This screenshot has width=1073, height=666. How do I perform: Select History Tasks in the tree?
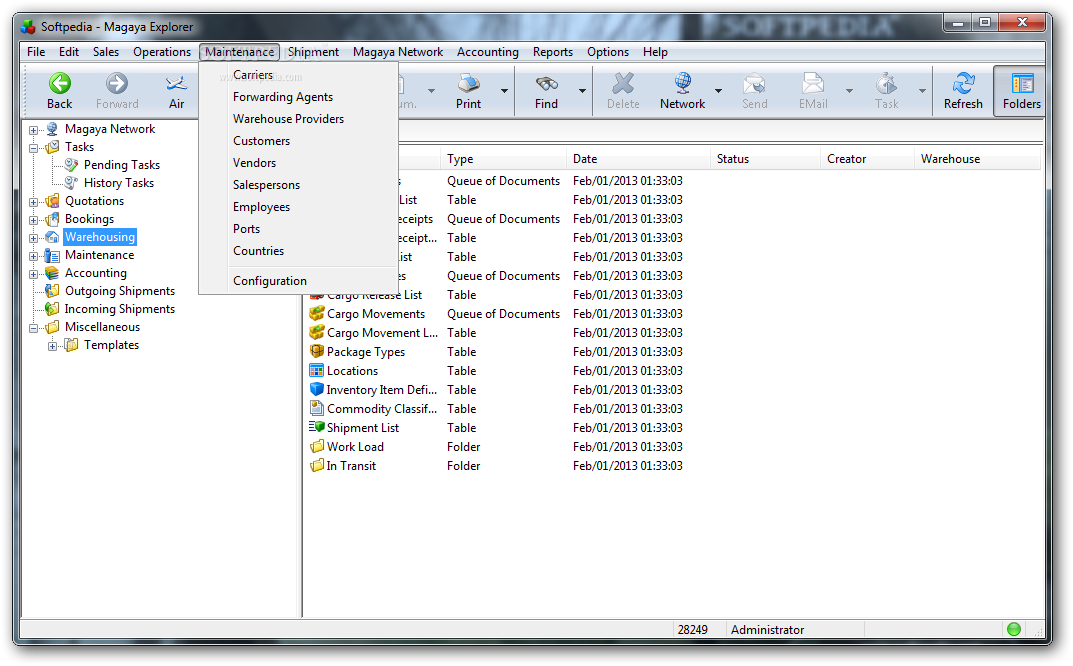pyautogui.click(x=119, y=183)
